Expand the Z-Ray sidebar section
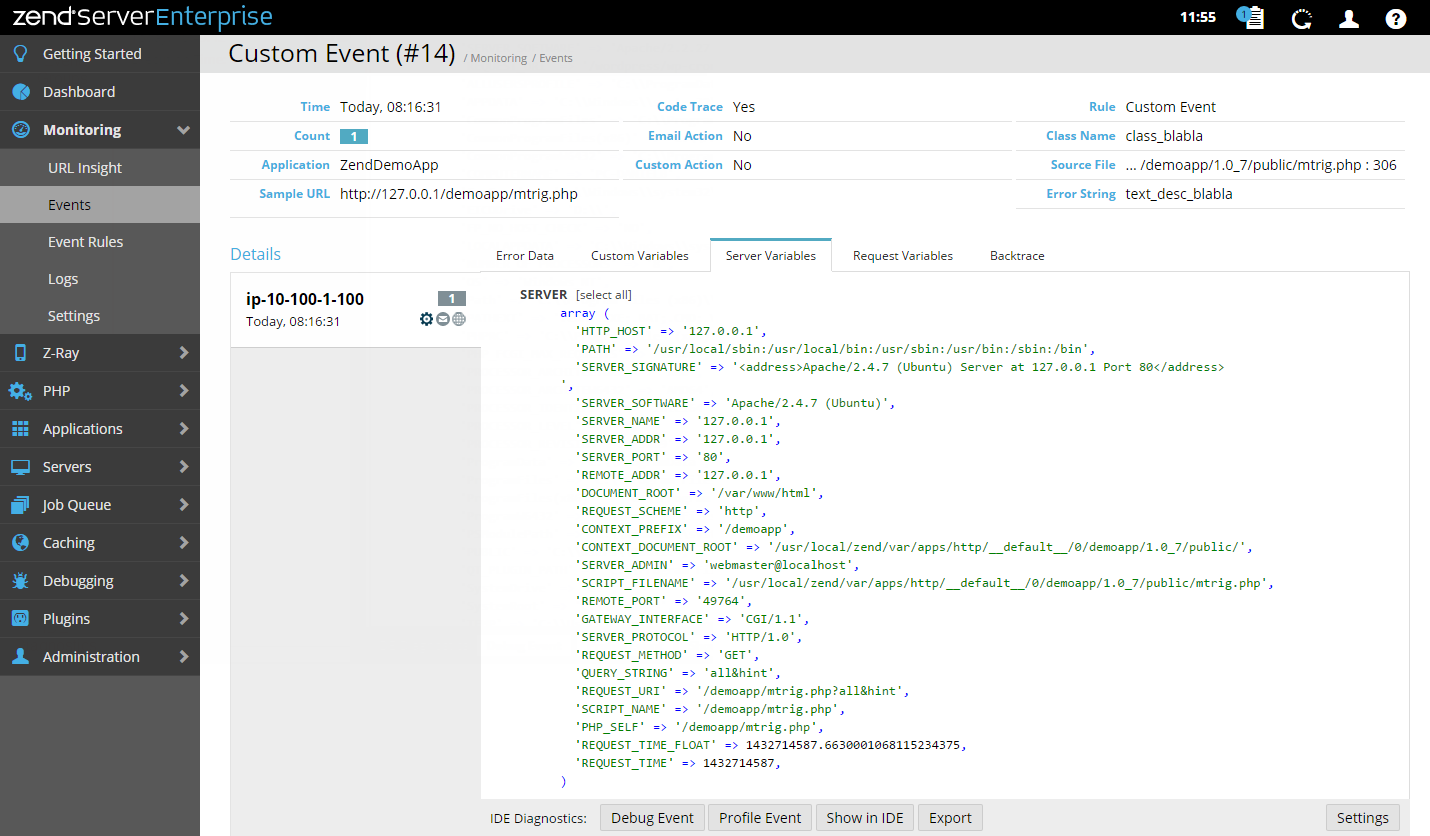The width and height of the screenshot is (1430, 836). 183,352
